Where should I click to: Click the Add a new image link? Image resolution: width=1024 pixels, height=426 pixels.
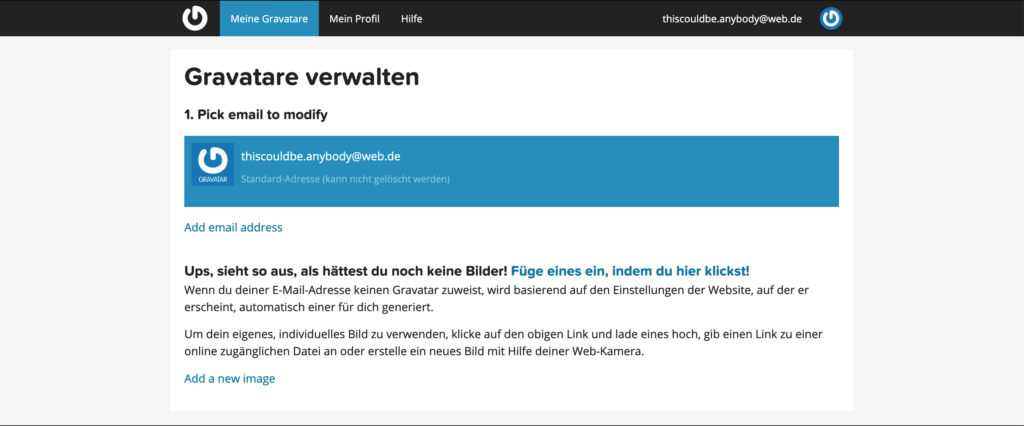229,378
